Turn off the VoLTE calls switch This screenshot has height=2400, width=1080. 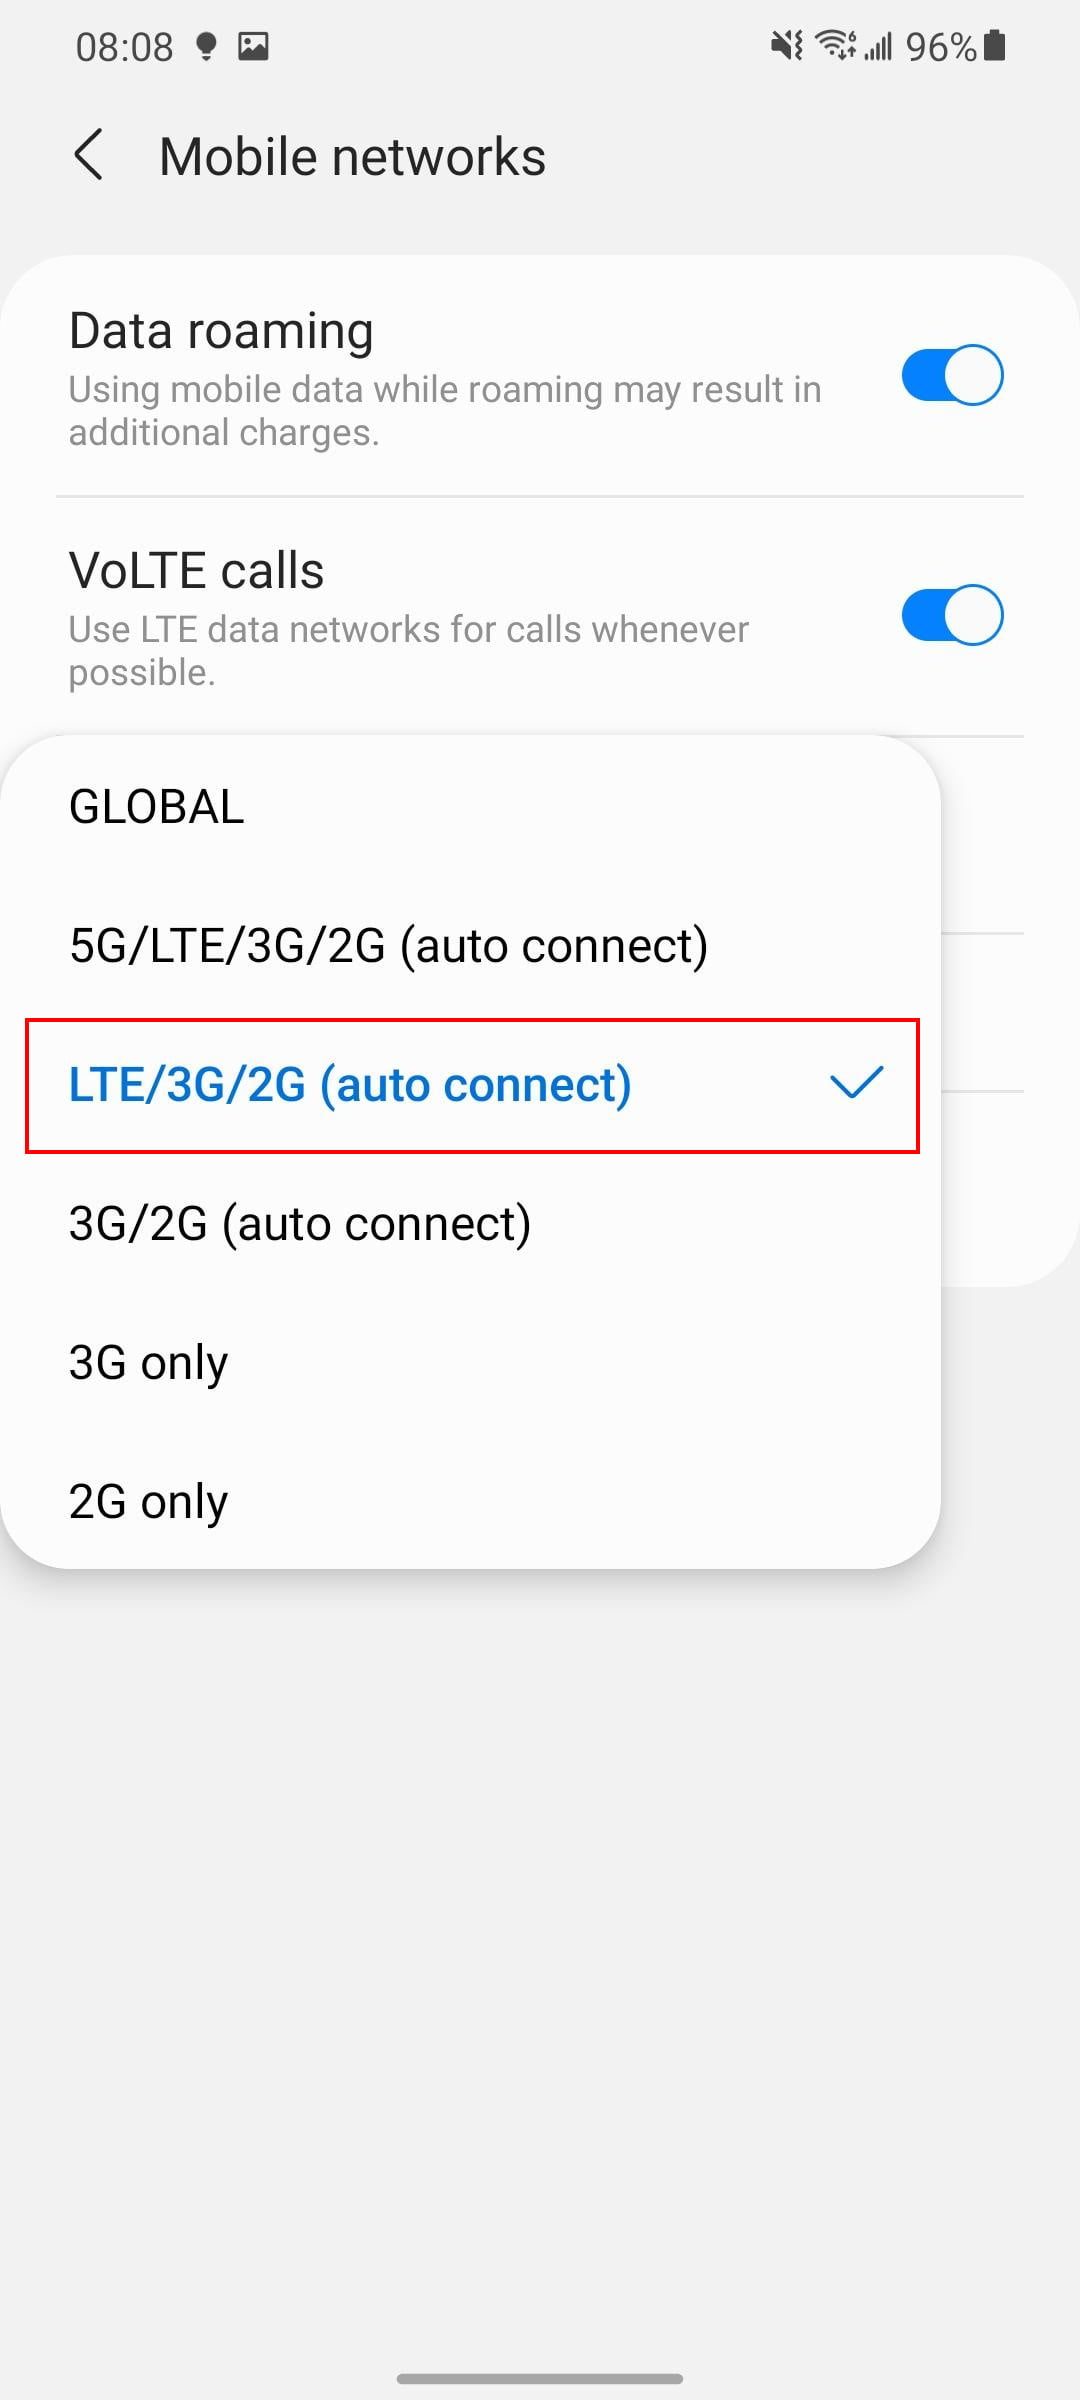pos(951,615)
